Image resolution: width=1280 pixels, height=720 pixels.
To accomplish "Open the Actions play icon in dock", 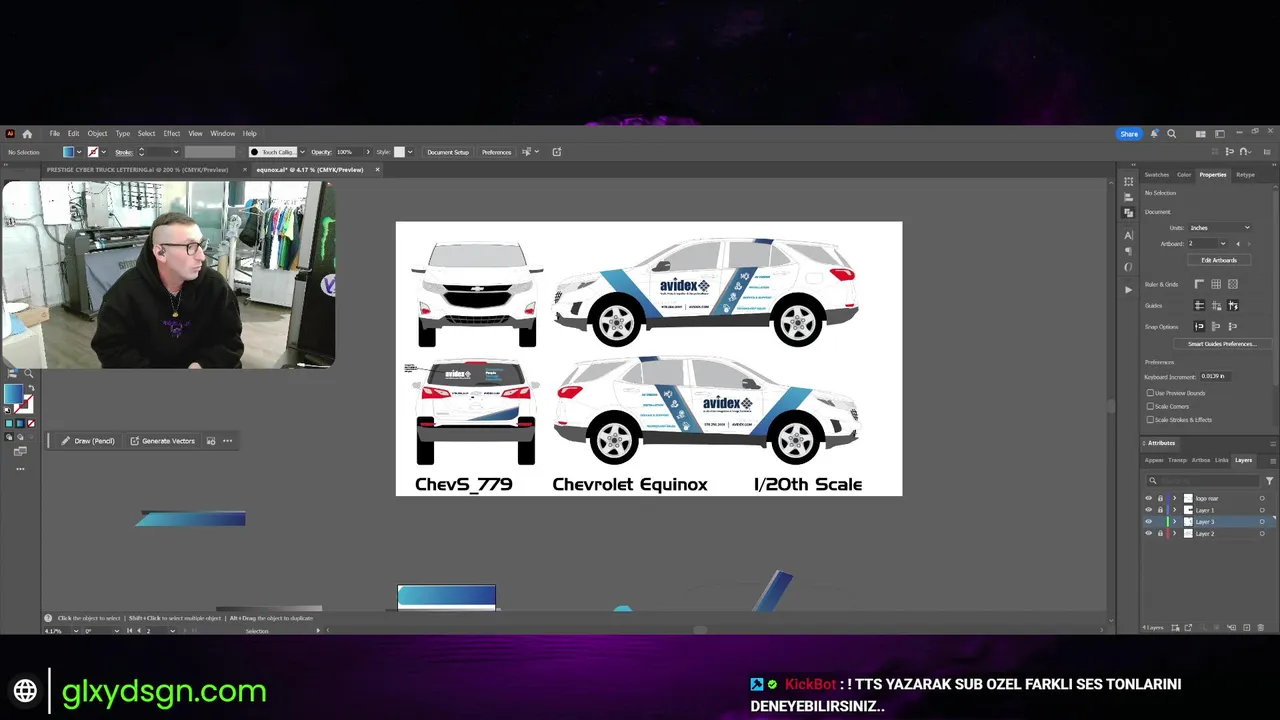I will click(1128, 290).
